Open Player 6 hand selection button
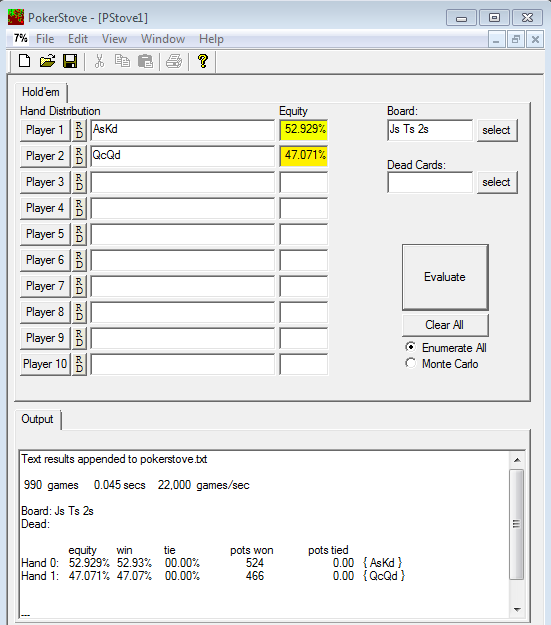 (x=45, y=260)
